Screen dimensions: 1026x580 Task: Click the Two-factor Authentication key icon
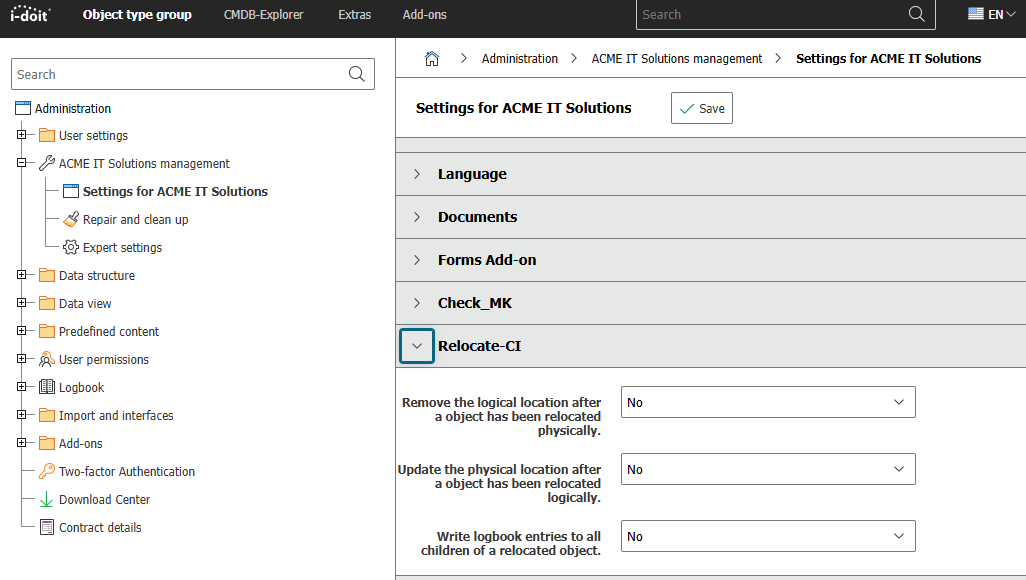pyautogui.click(x=46, y=471)
